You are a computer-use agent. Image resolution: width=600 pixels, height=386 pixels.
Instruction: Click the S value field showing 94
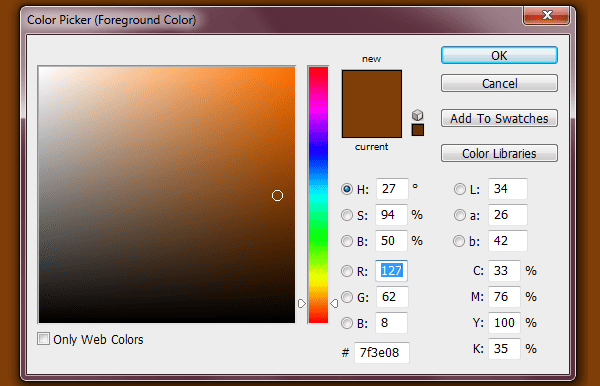[391, 215]
